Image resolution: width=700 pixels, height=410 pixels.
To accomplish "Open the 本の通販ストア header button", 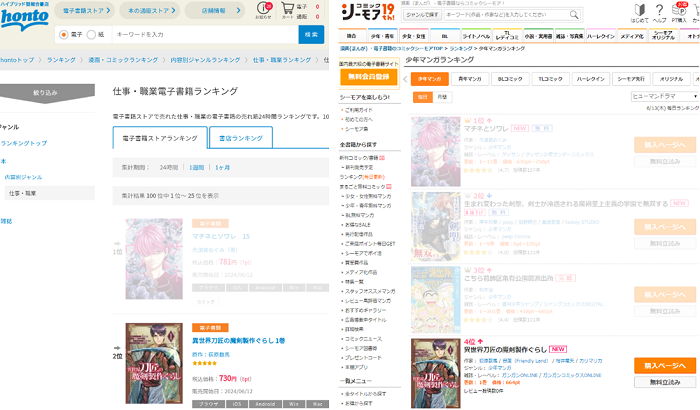I will (x=150, y=10).
